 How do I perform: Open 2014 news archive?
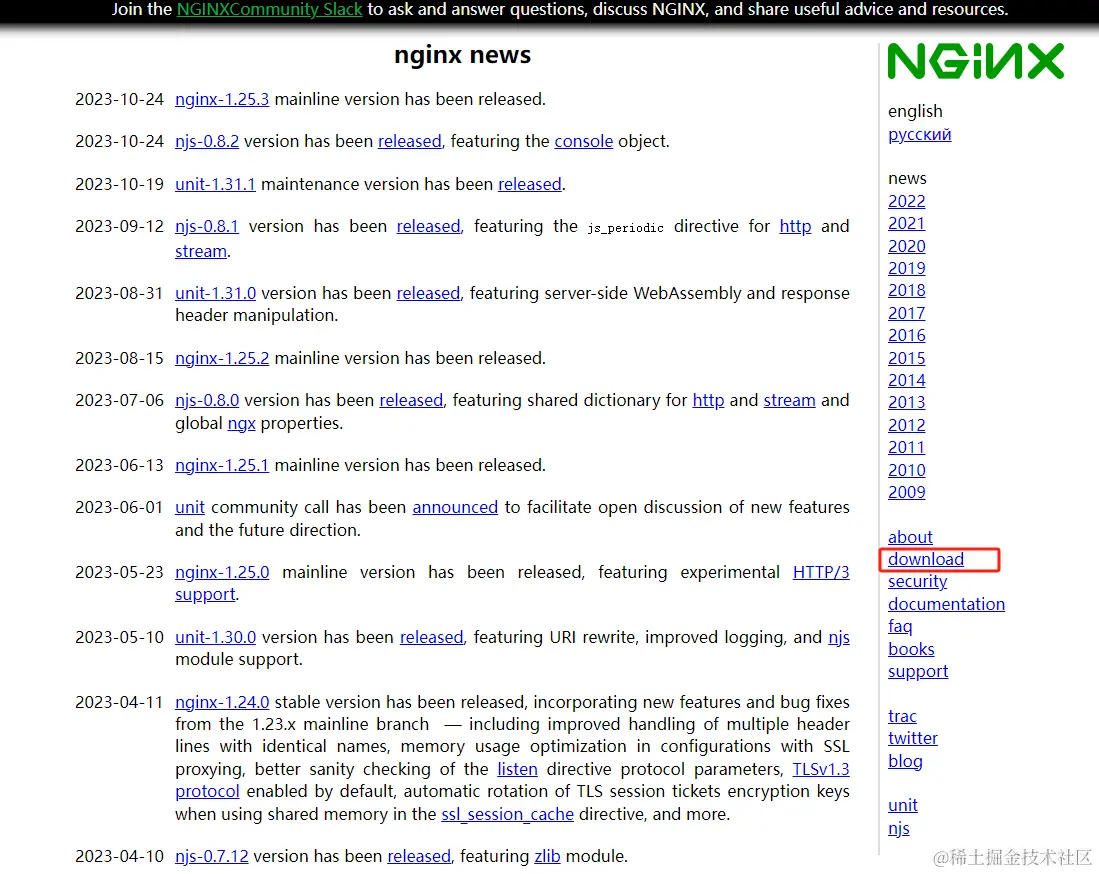click(907, 381)
